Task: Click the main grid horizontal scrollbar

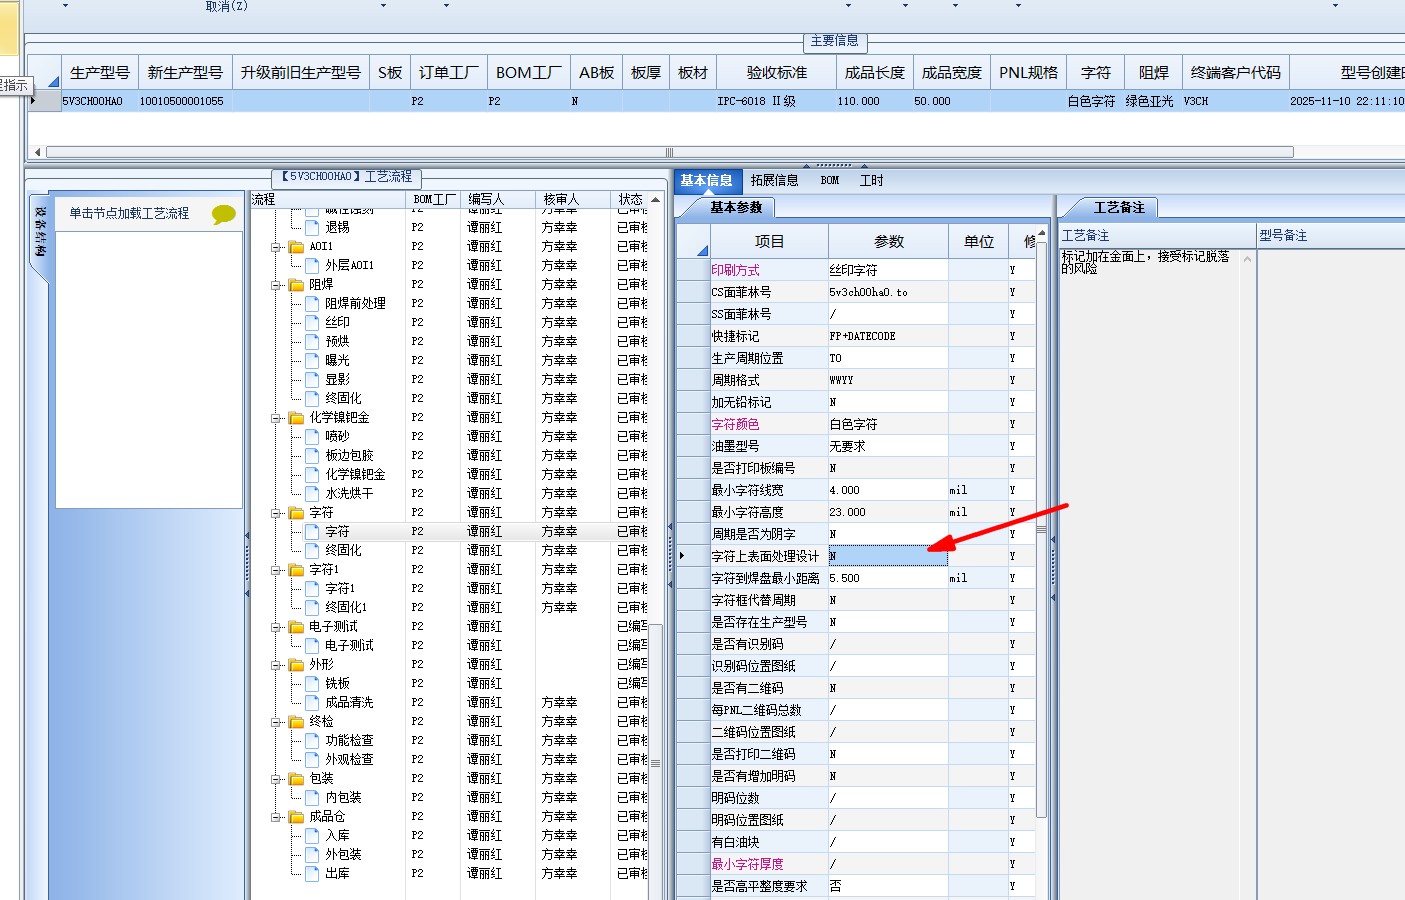Action: 670,152
